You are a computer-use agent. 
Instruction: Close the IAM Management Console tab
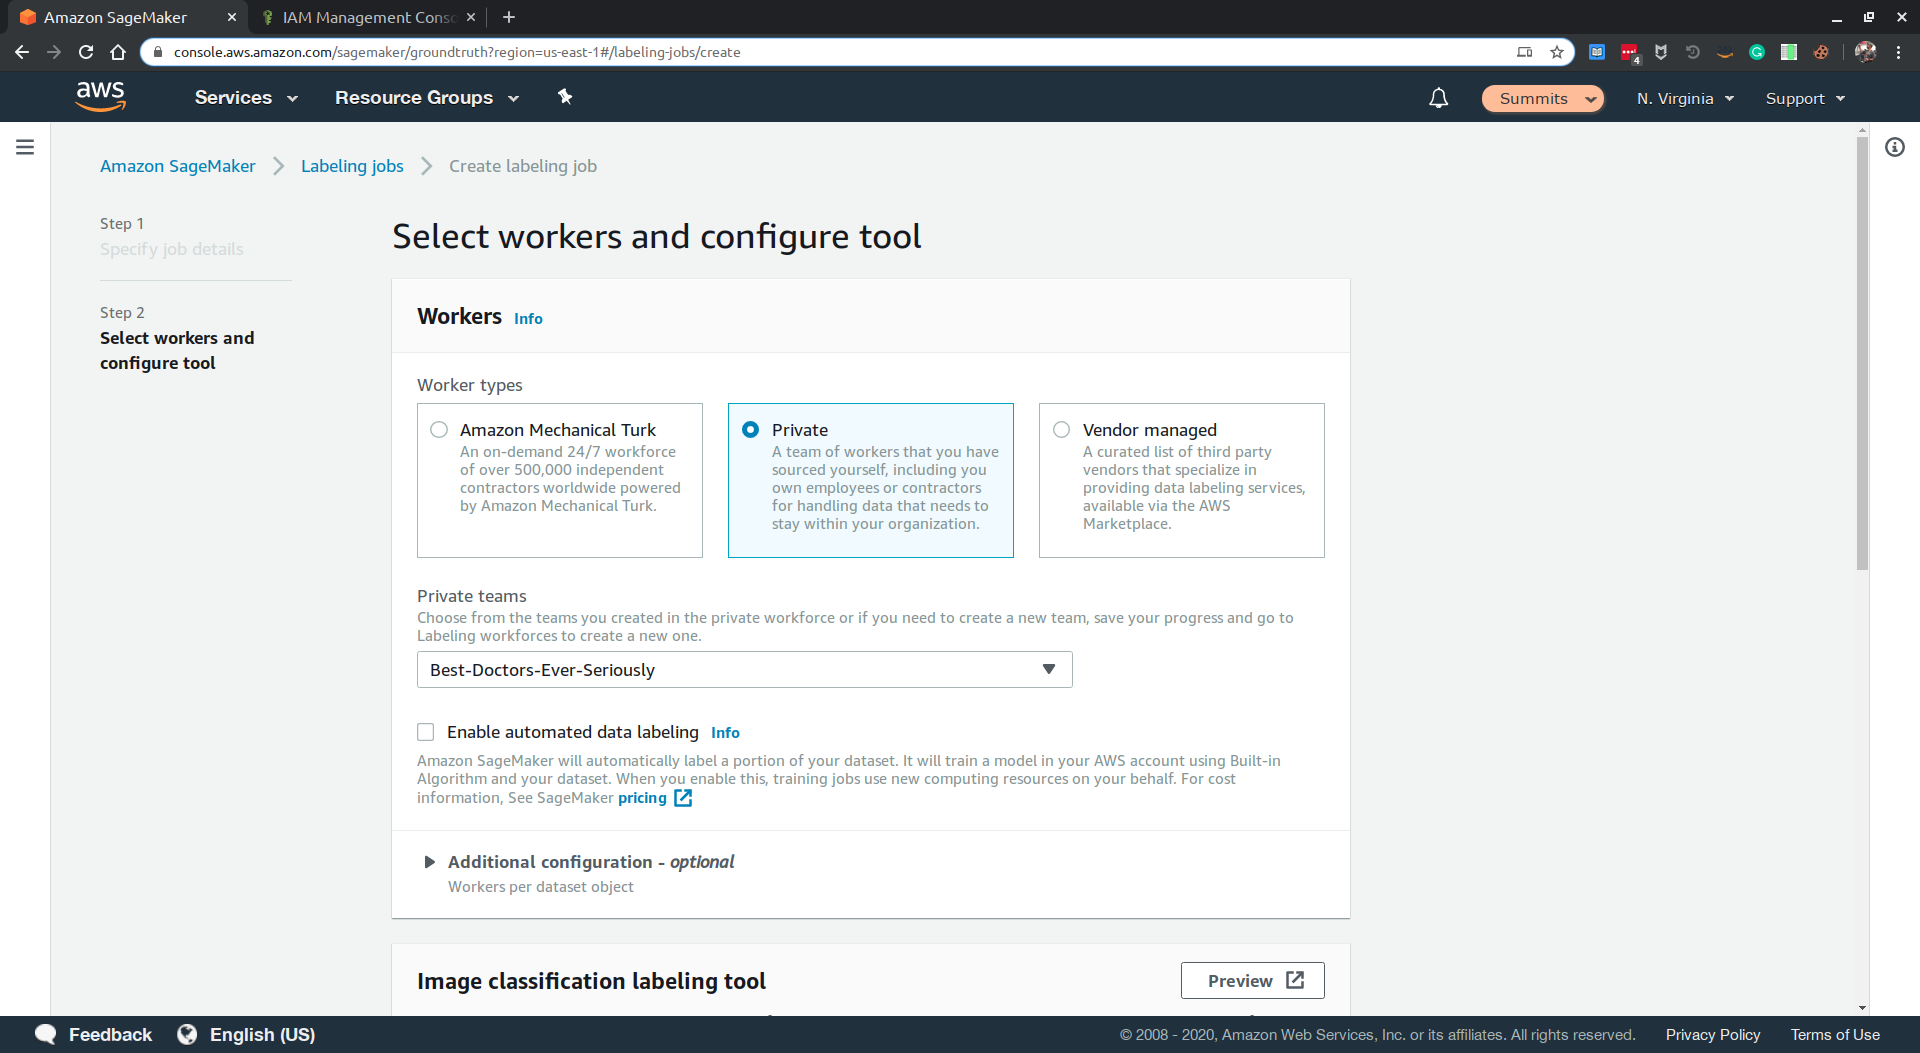coord(471,17)
